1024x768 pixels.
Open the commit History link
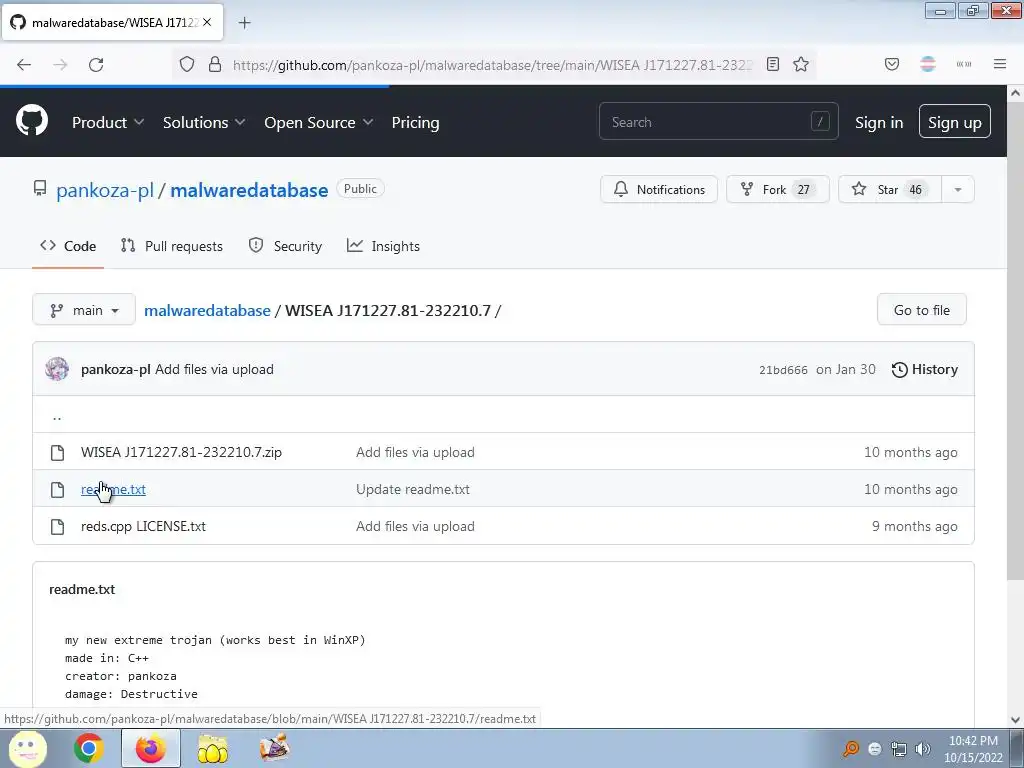(x=925, y=370)
